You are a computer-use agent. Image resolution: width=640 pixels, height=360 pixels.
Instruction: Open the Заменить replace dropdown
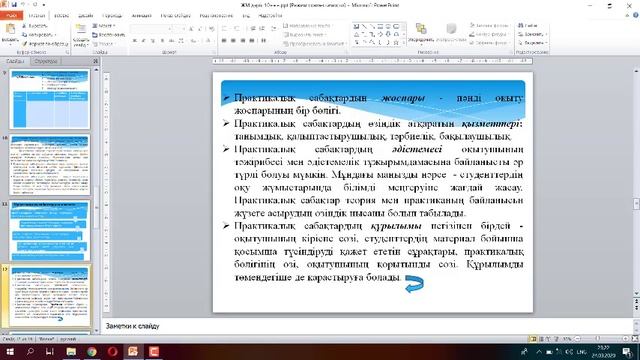tap(532, 34)
